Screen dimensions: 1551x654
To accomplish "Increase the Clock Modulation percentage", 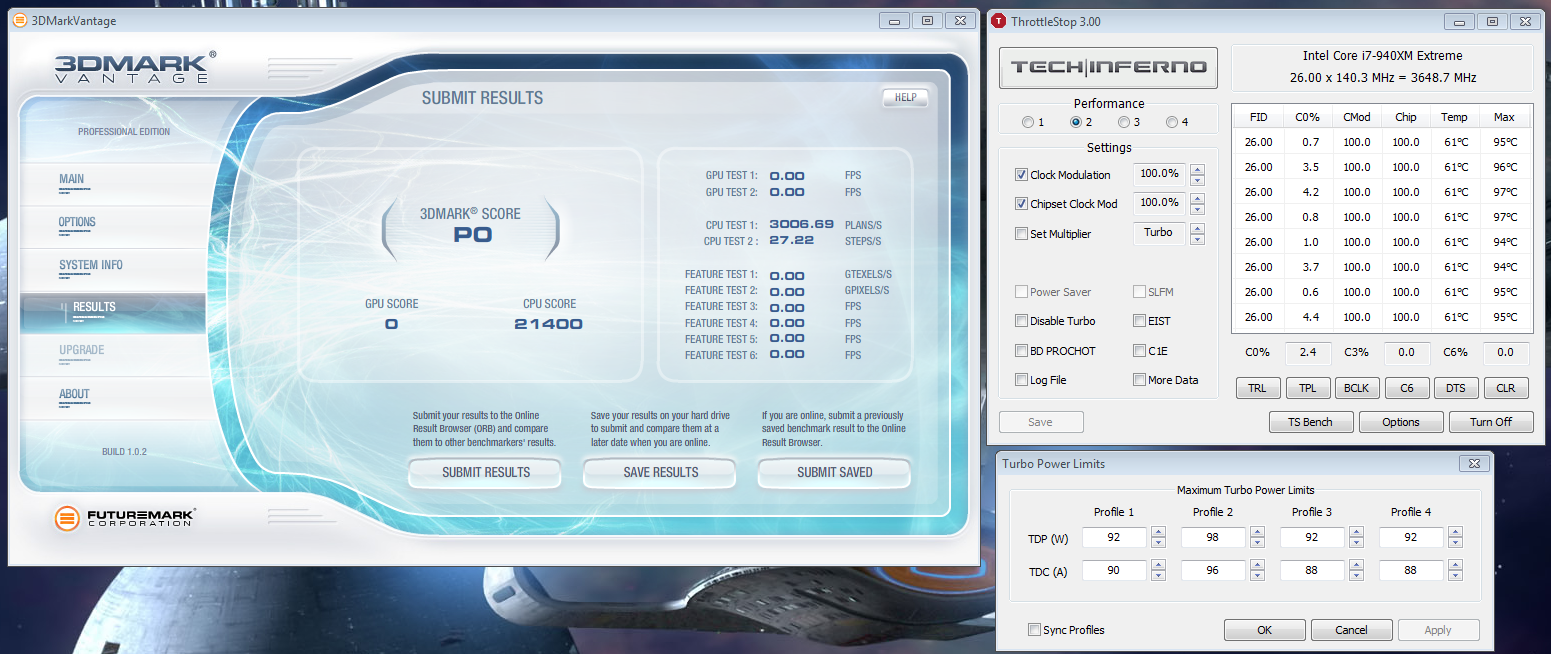I will coord(1197,169).
